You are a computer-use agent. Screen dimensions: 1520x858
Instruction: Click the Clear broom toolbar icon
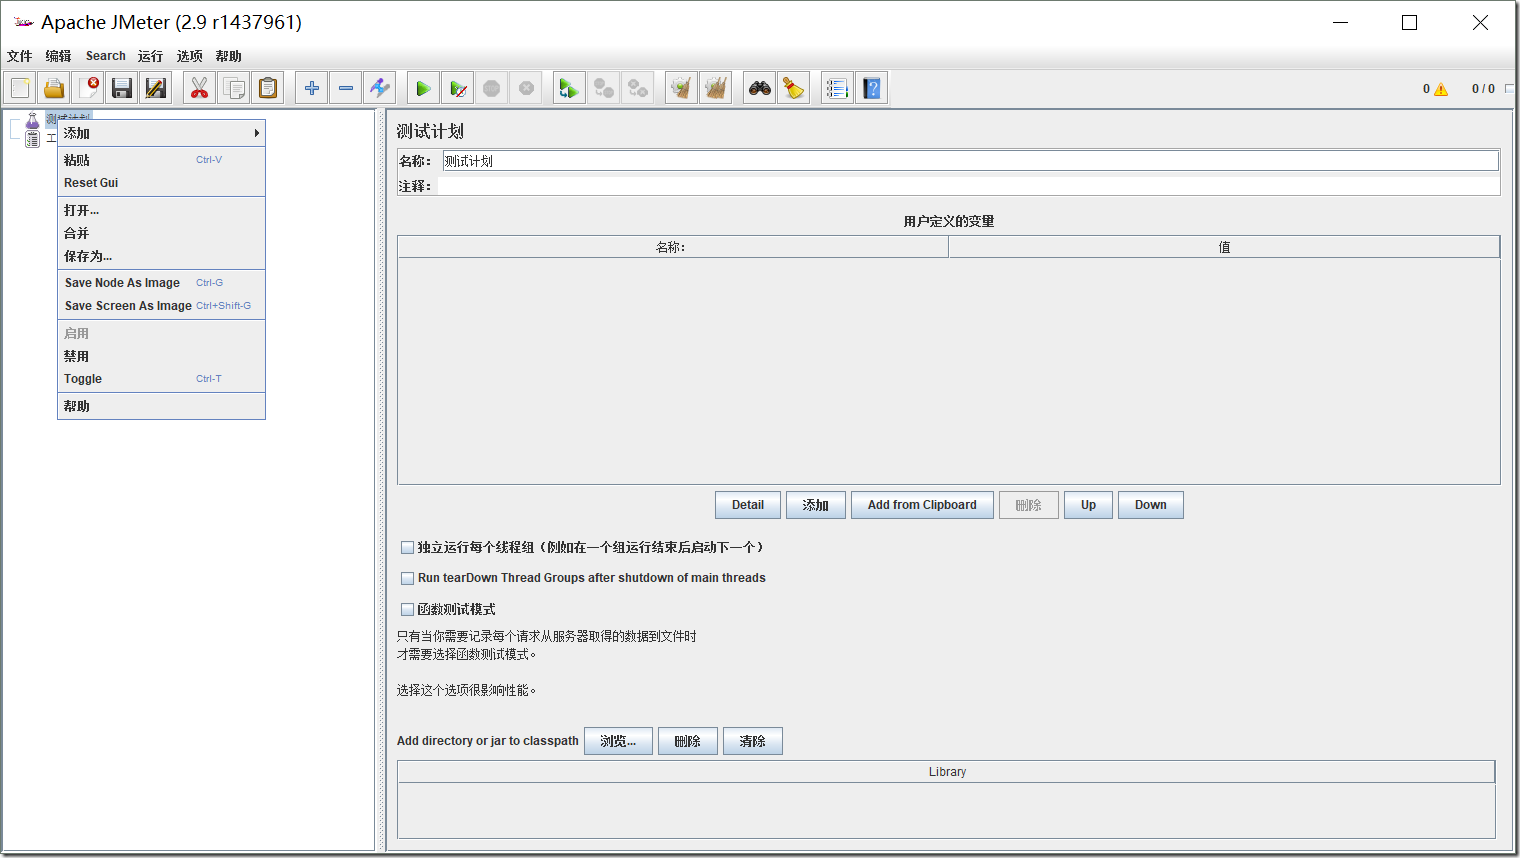[x=682, y=88]
